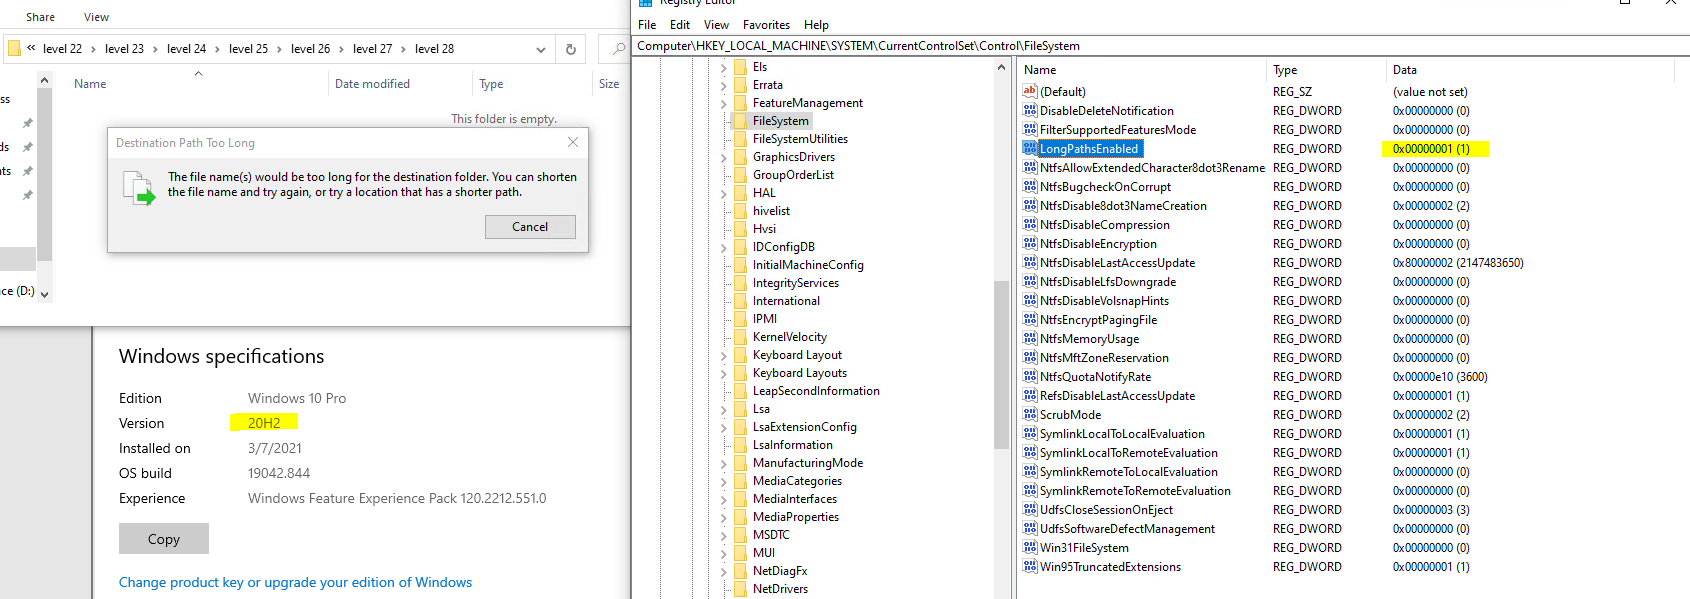
Task: Click the FileSystemUtilities folder icon
Action: [740, 139]
